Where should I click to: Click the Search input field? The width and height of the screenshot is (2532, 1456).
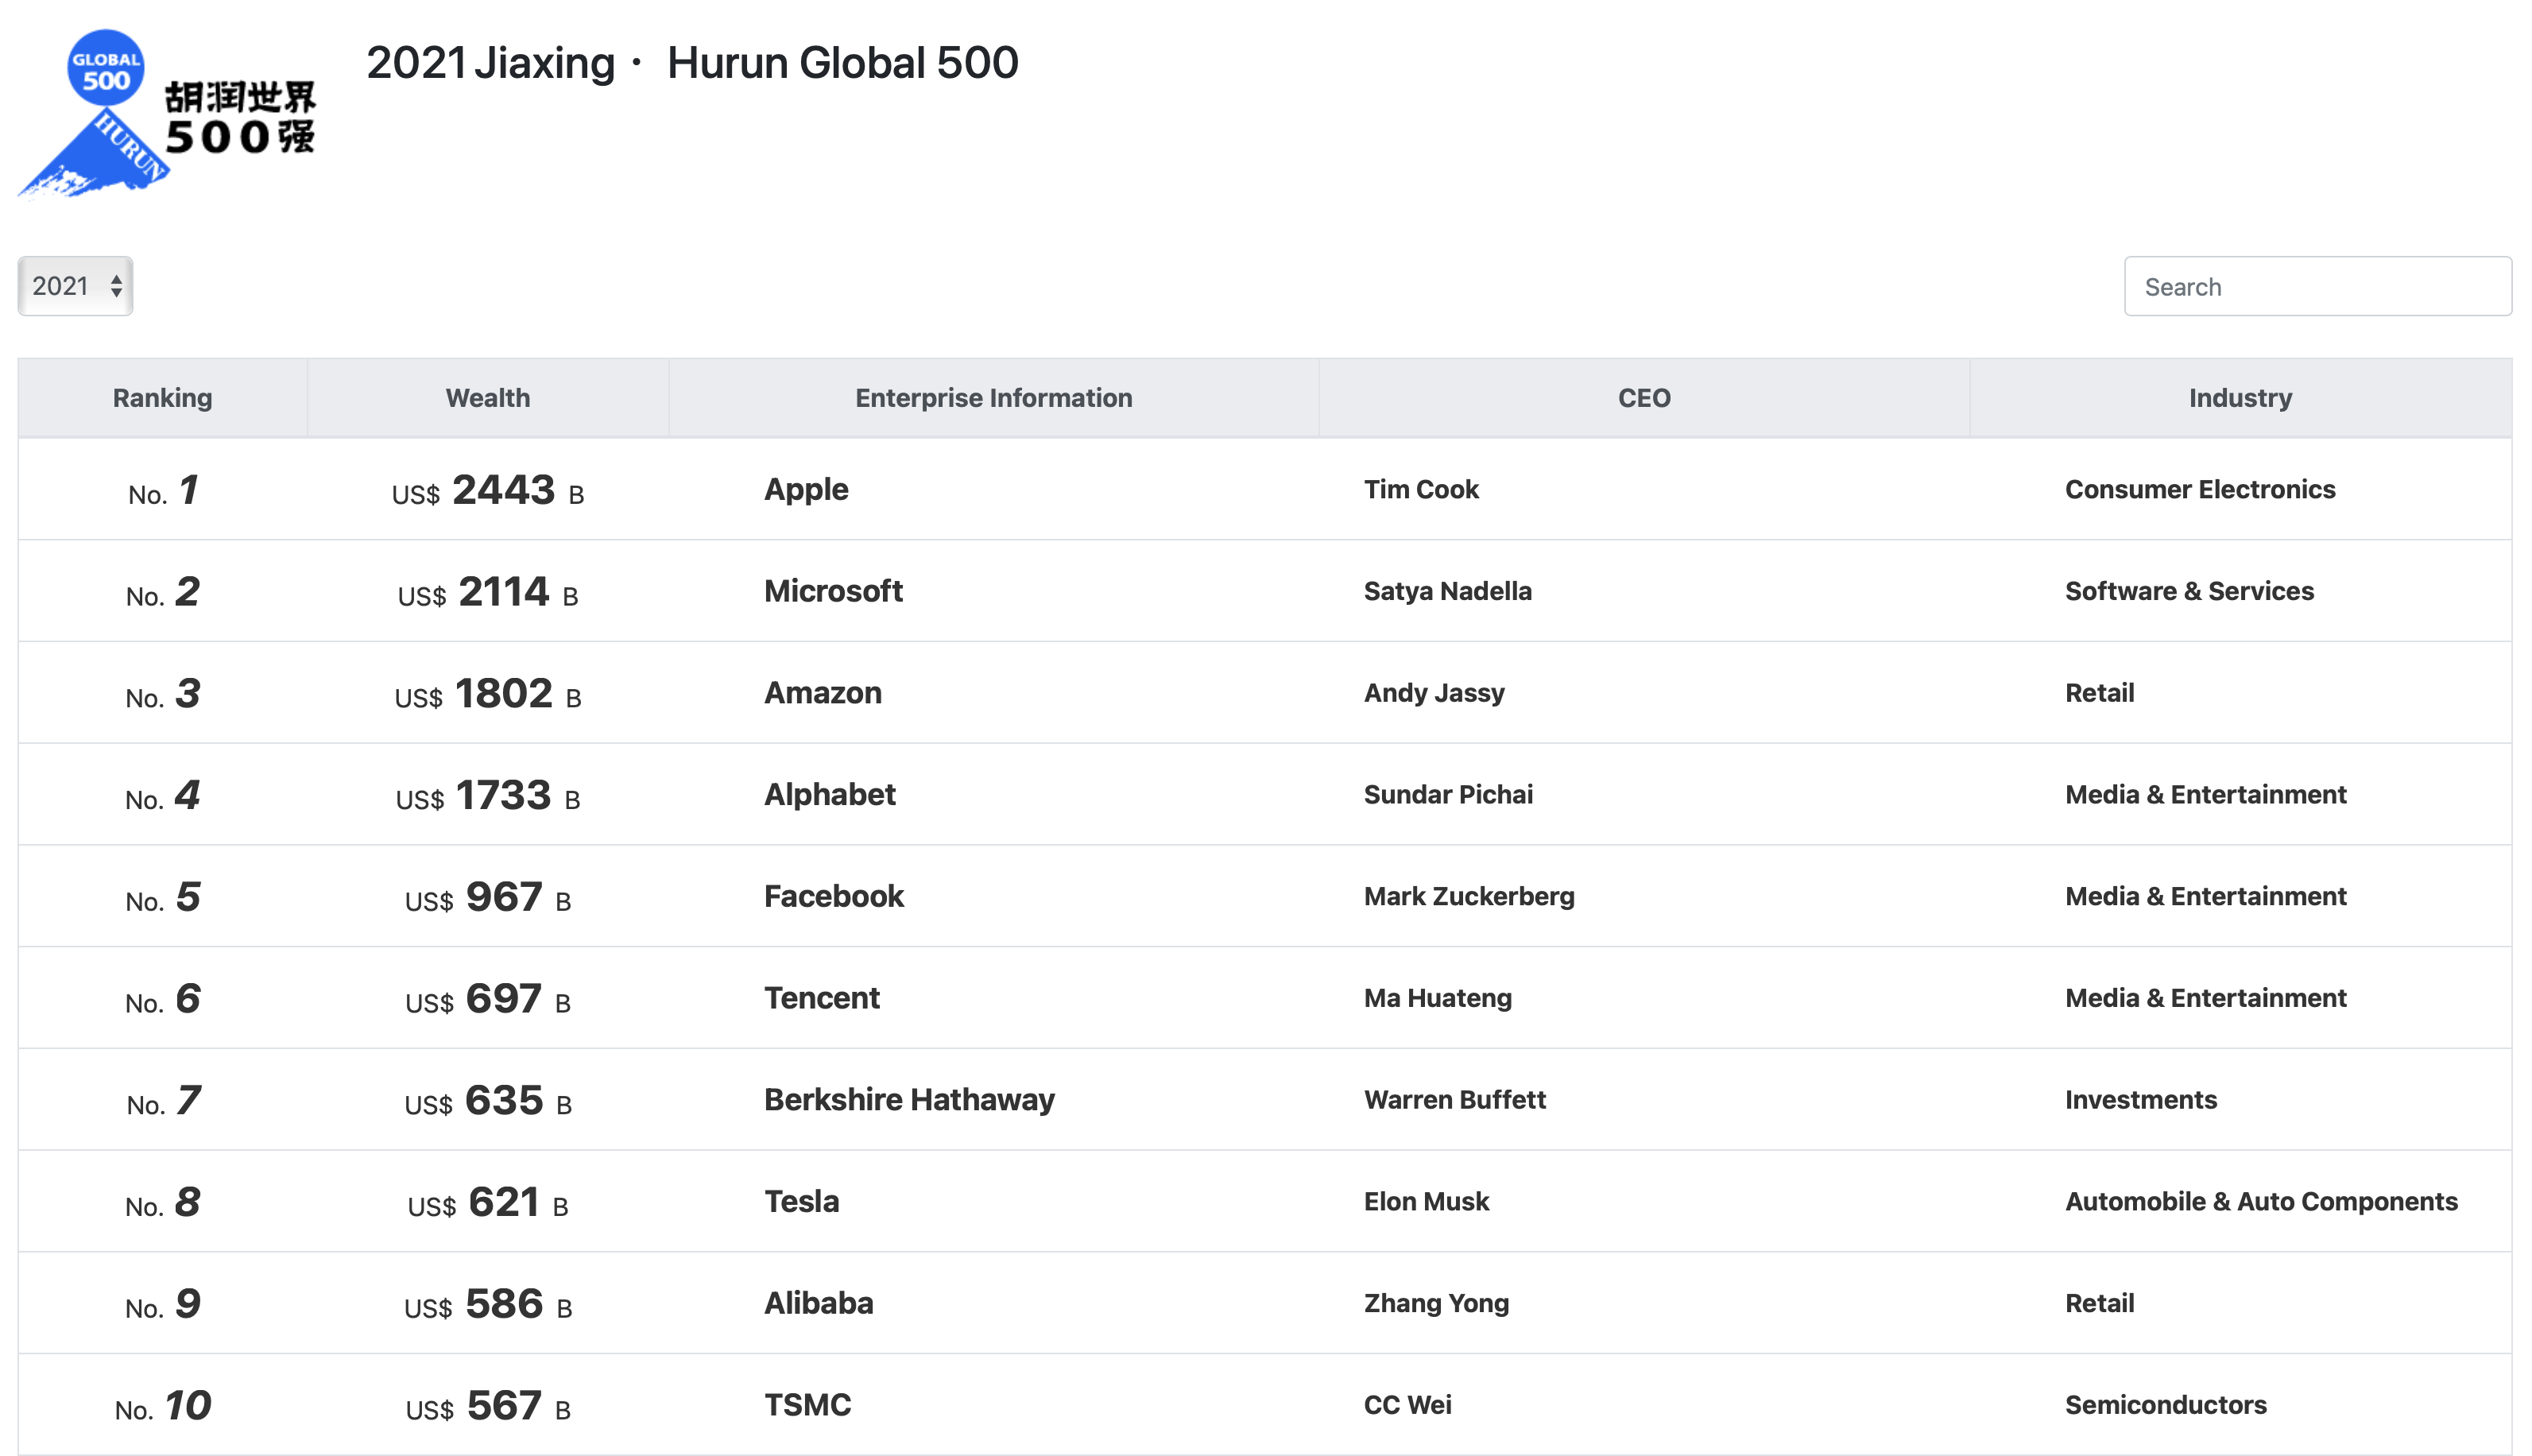(2316, 287)
